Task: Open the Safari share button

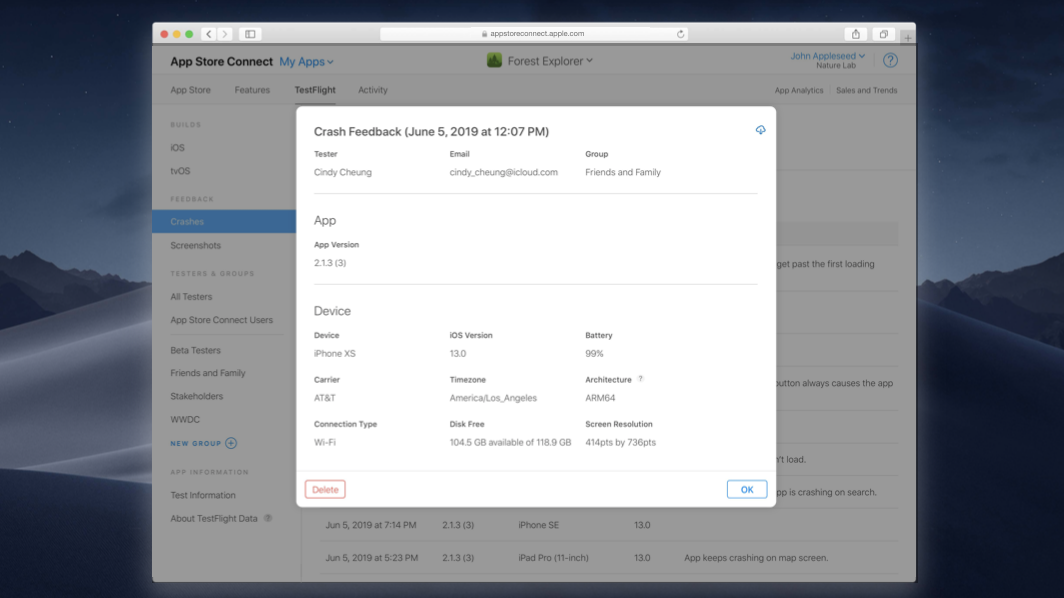Action: 856,34
